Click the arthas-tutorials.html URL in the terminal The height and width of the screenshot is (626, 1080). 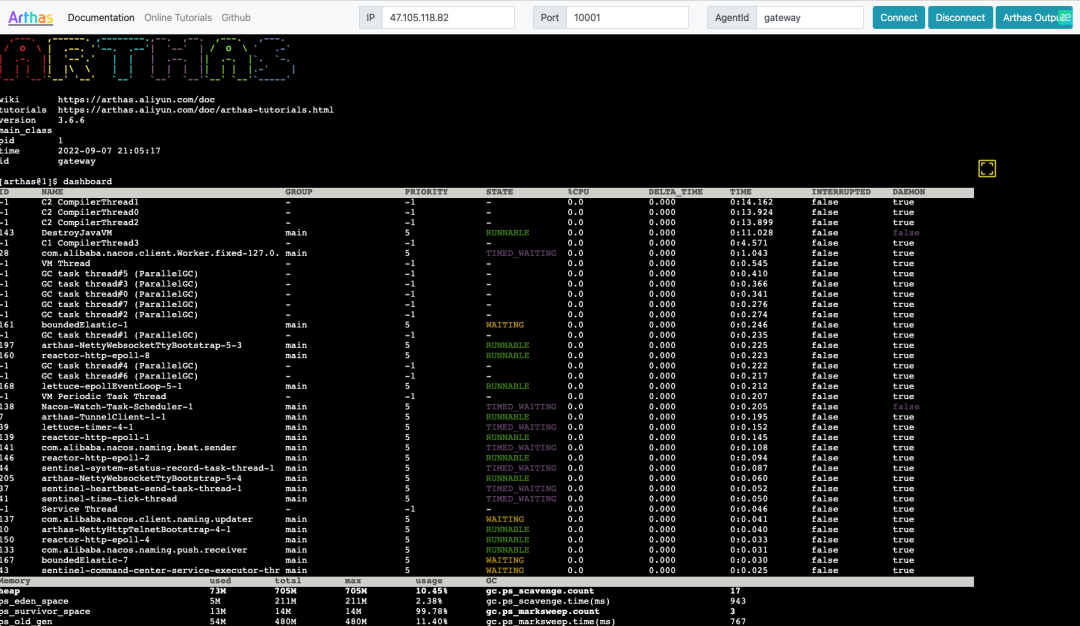tap(195, 110)
